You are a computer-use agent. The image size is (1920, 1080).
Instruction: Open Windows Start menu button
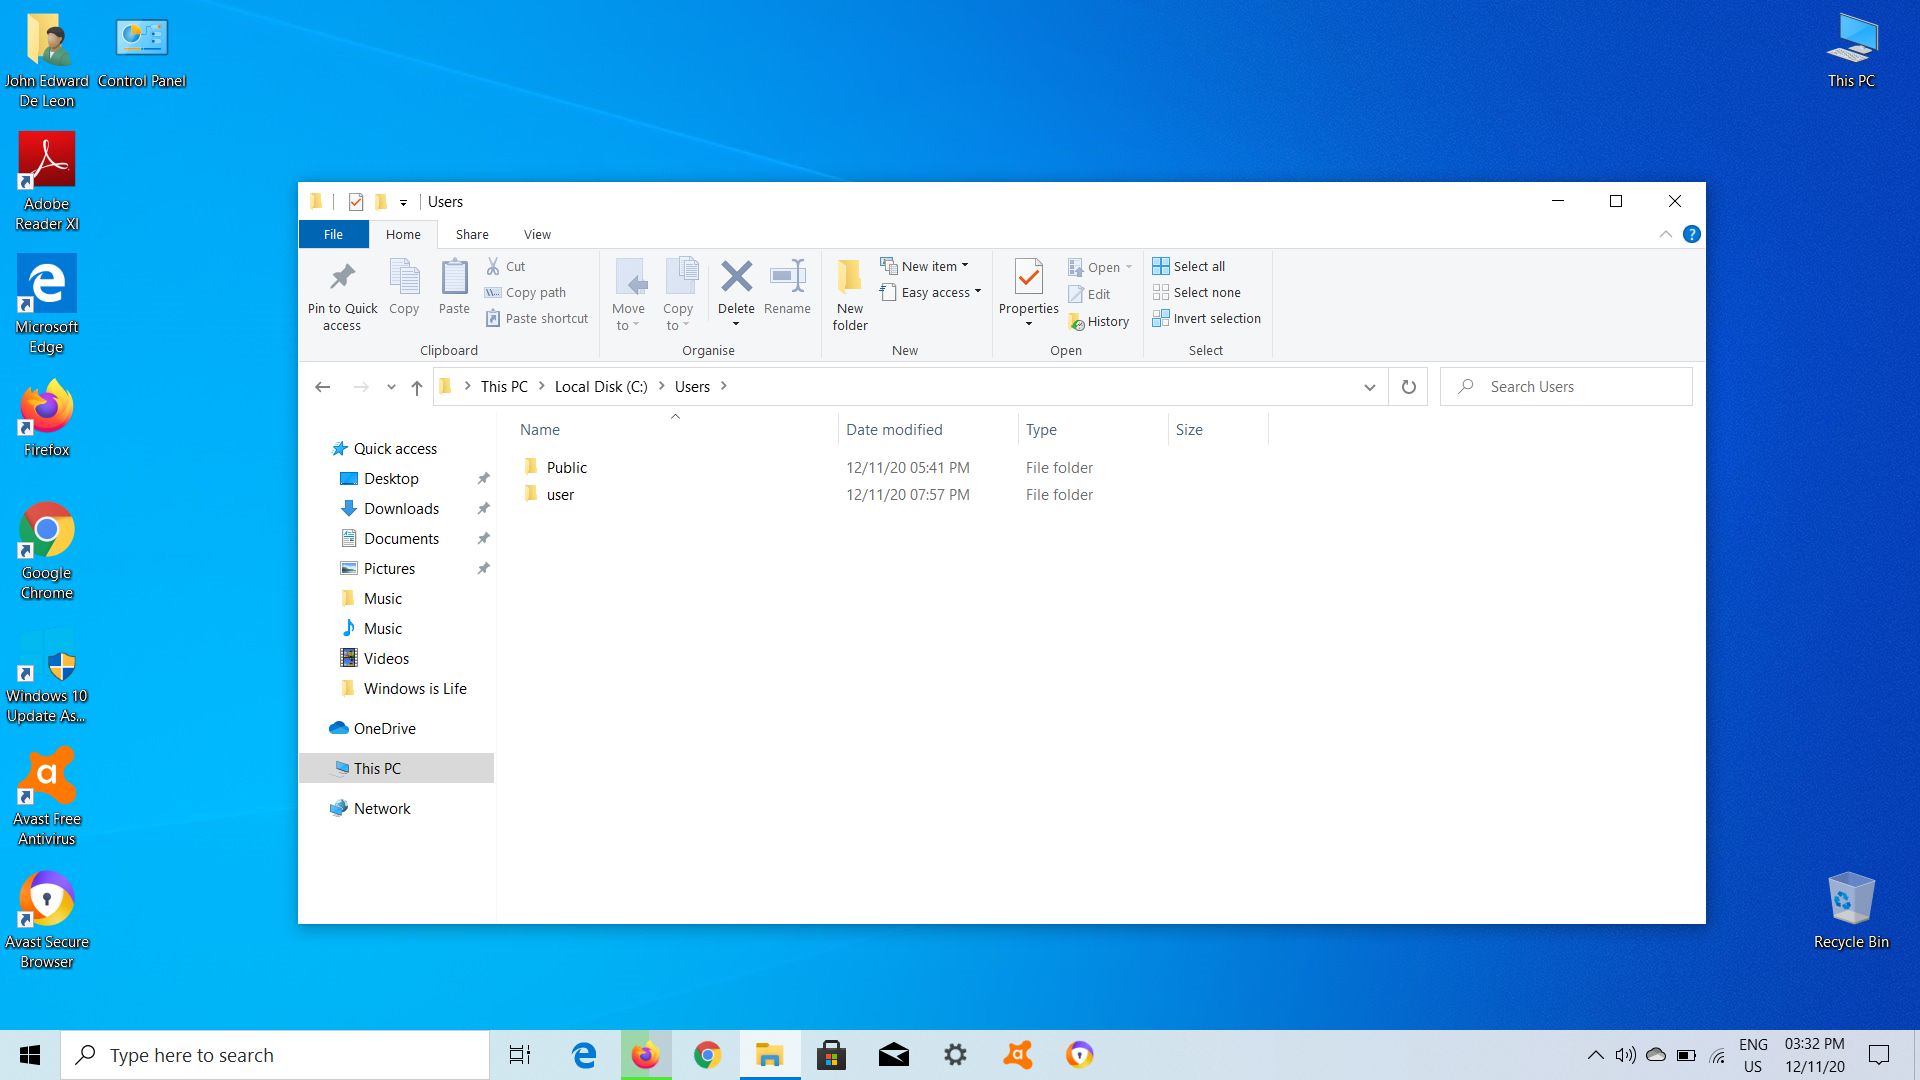[x=30, y=1055]
